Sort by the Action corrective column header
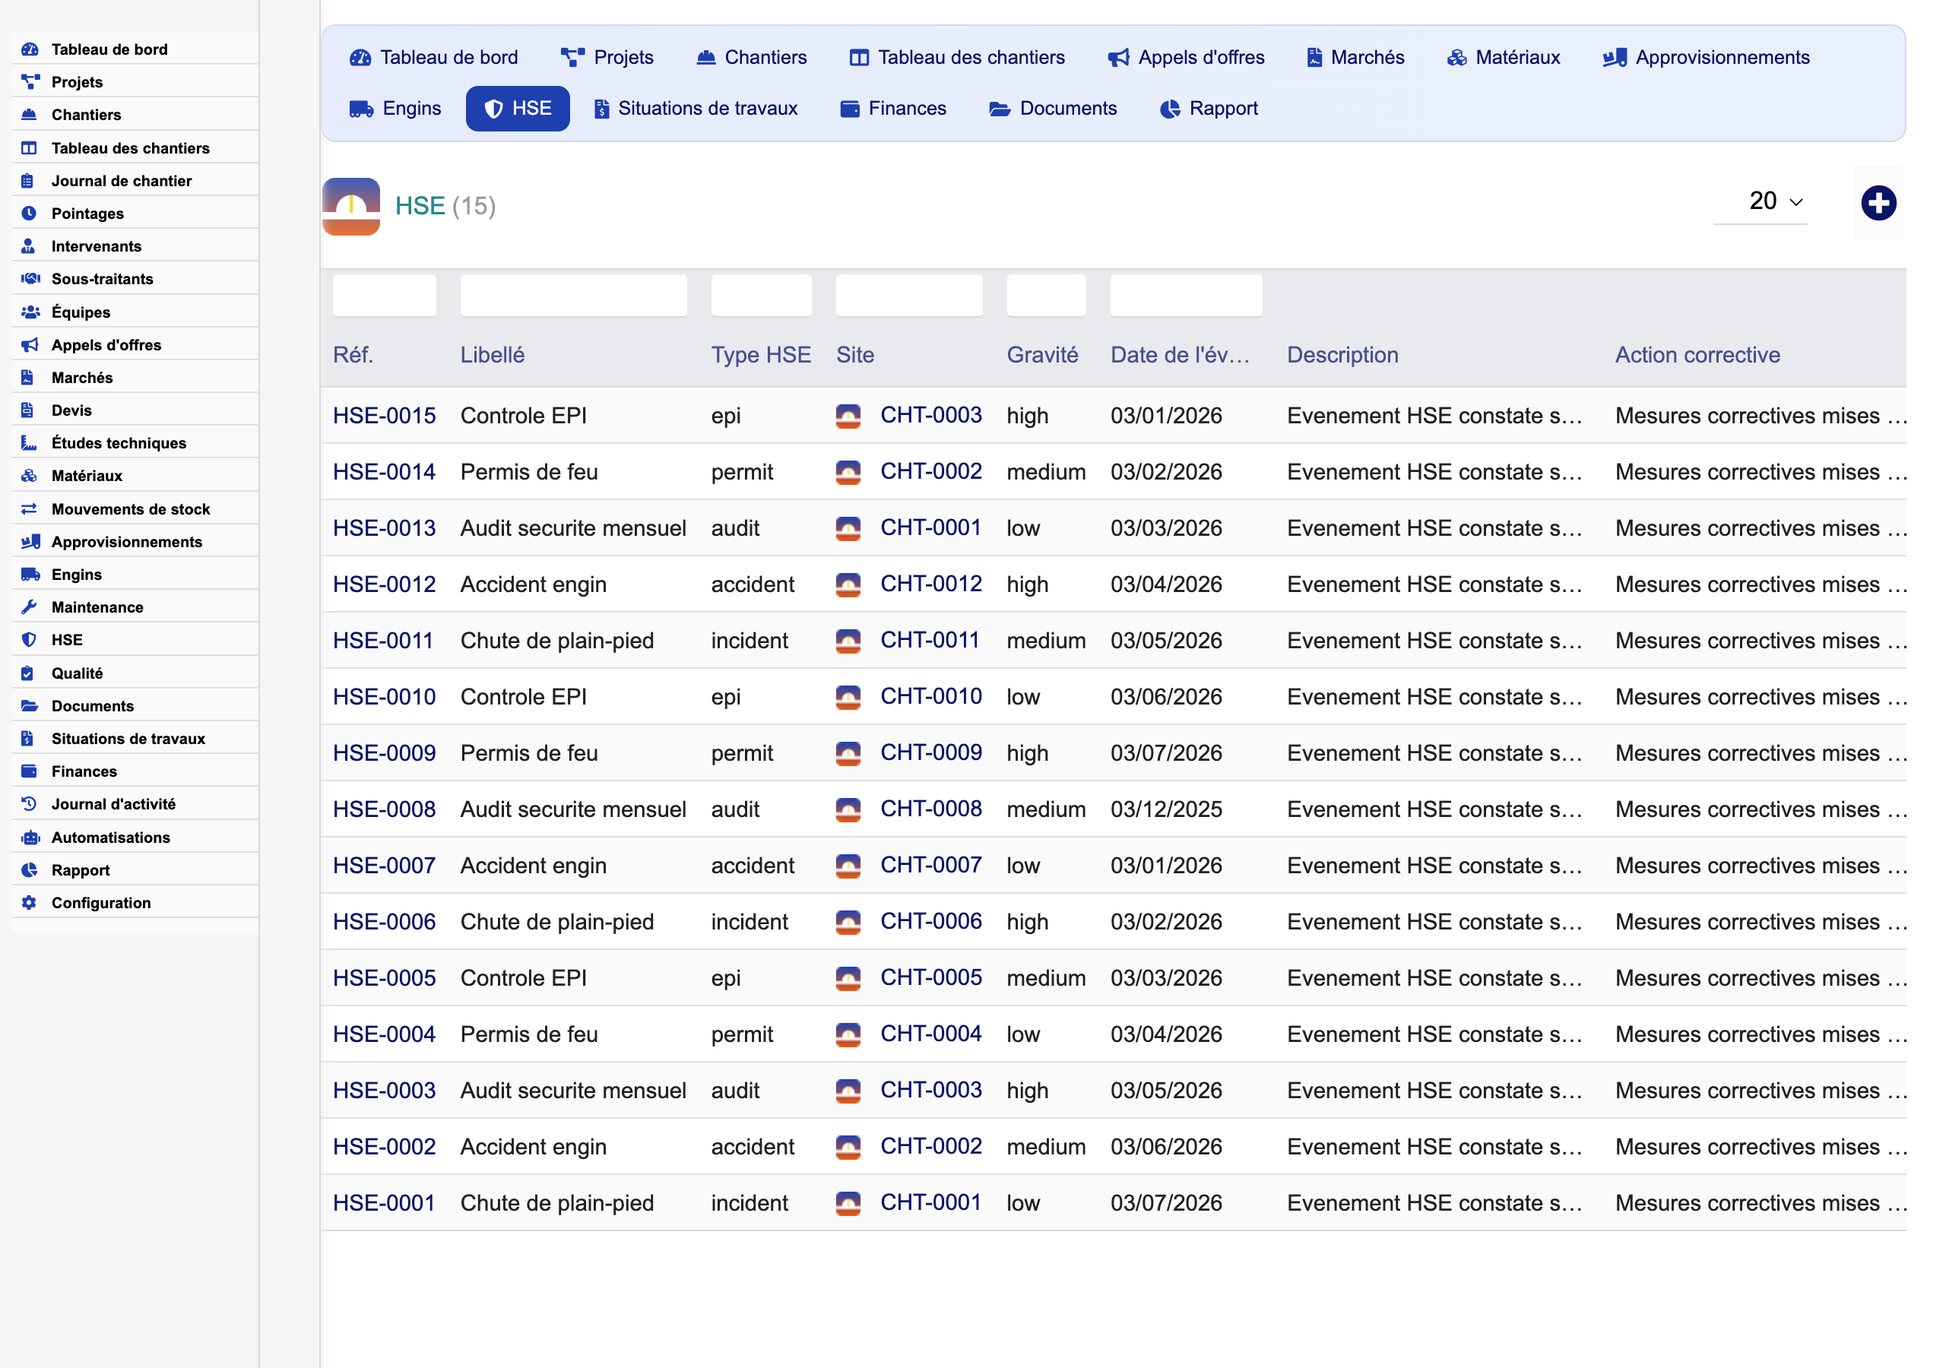Viewport: 1946px width, 1368px height. (1698, 355)
